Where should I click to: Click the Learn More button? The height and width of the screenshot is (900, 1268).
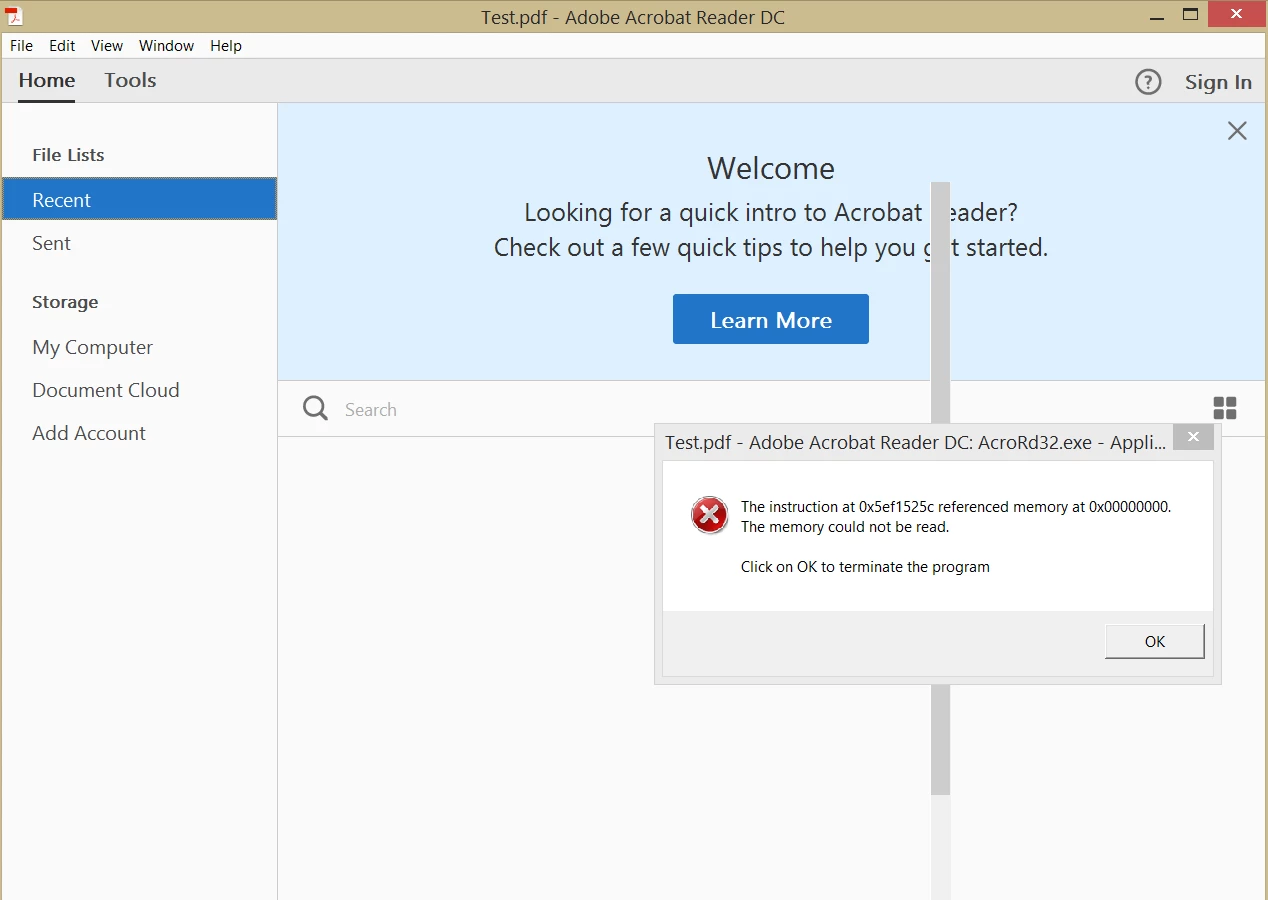(770, 319)
